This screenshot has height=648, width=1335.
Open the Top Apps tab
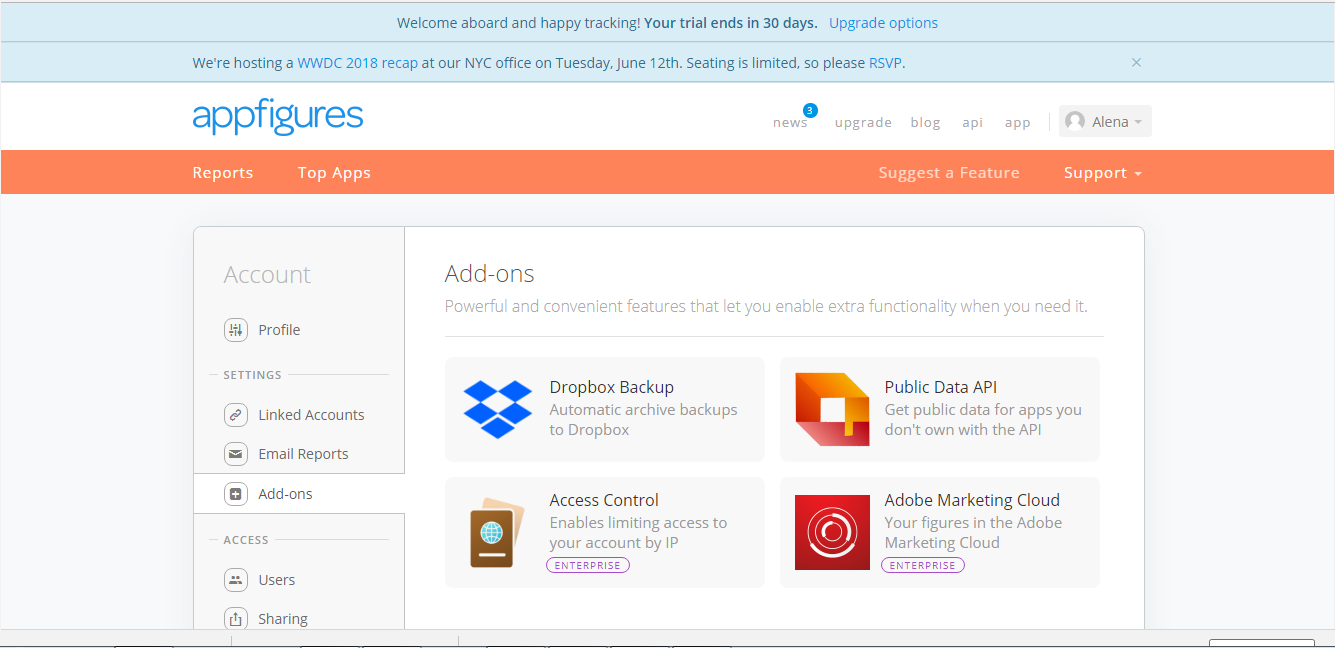334,173
